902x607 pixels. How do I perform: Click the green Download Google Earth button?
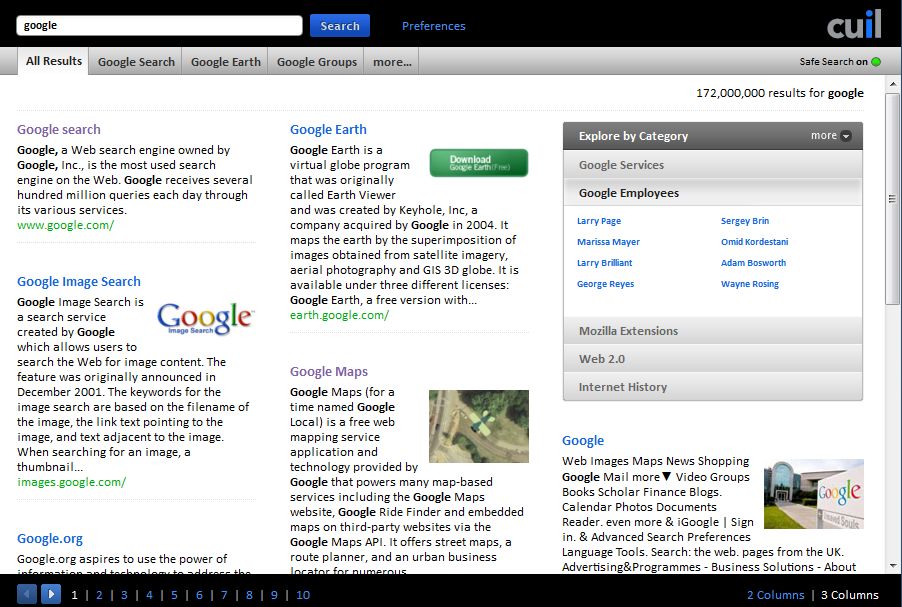(x=479, y=163)
